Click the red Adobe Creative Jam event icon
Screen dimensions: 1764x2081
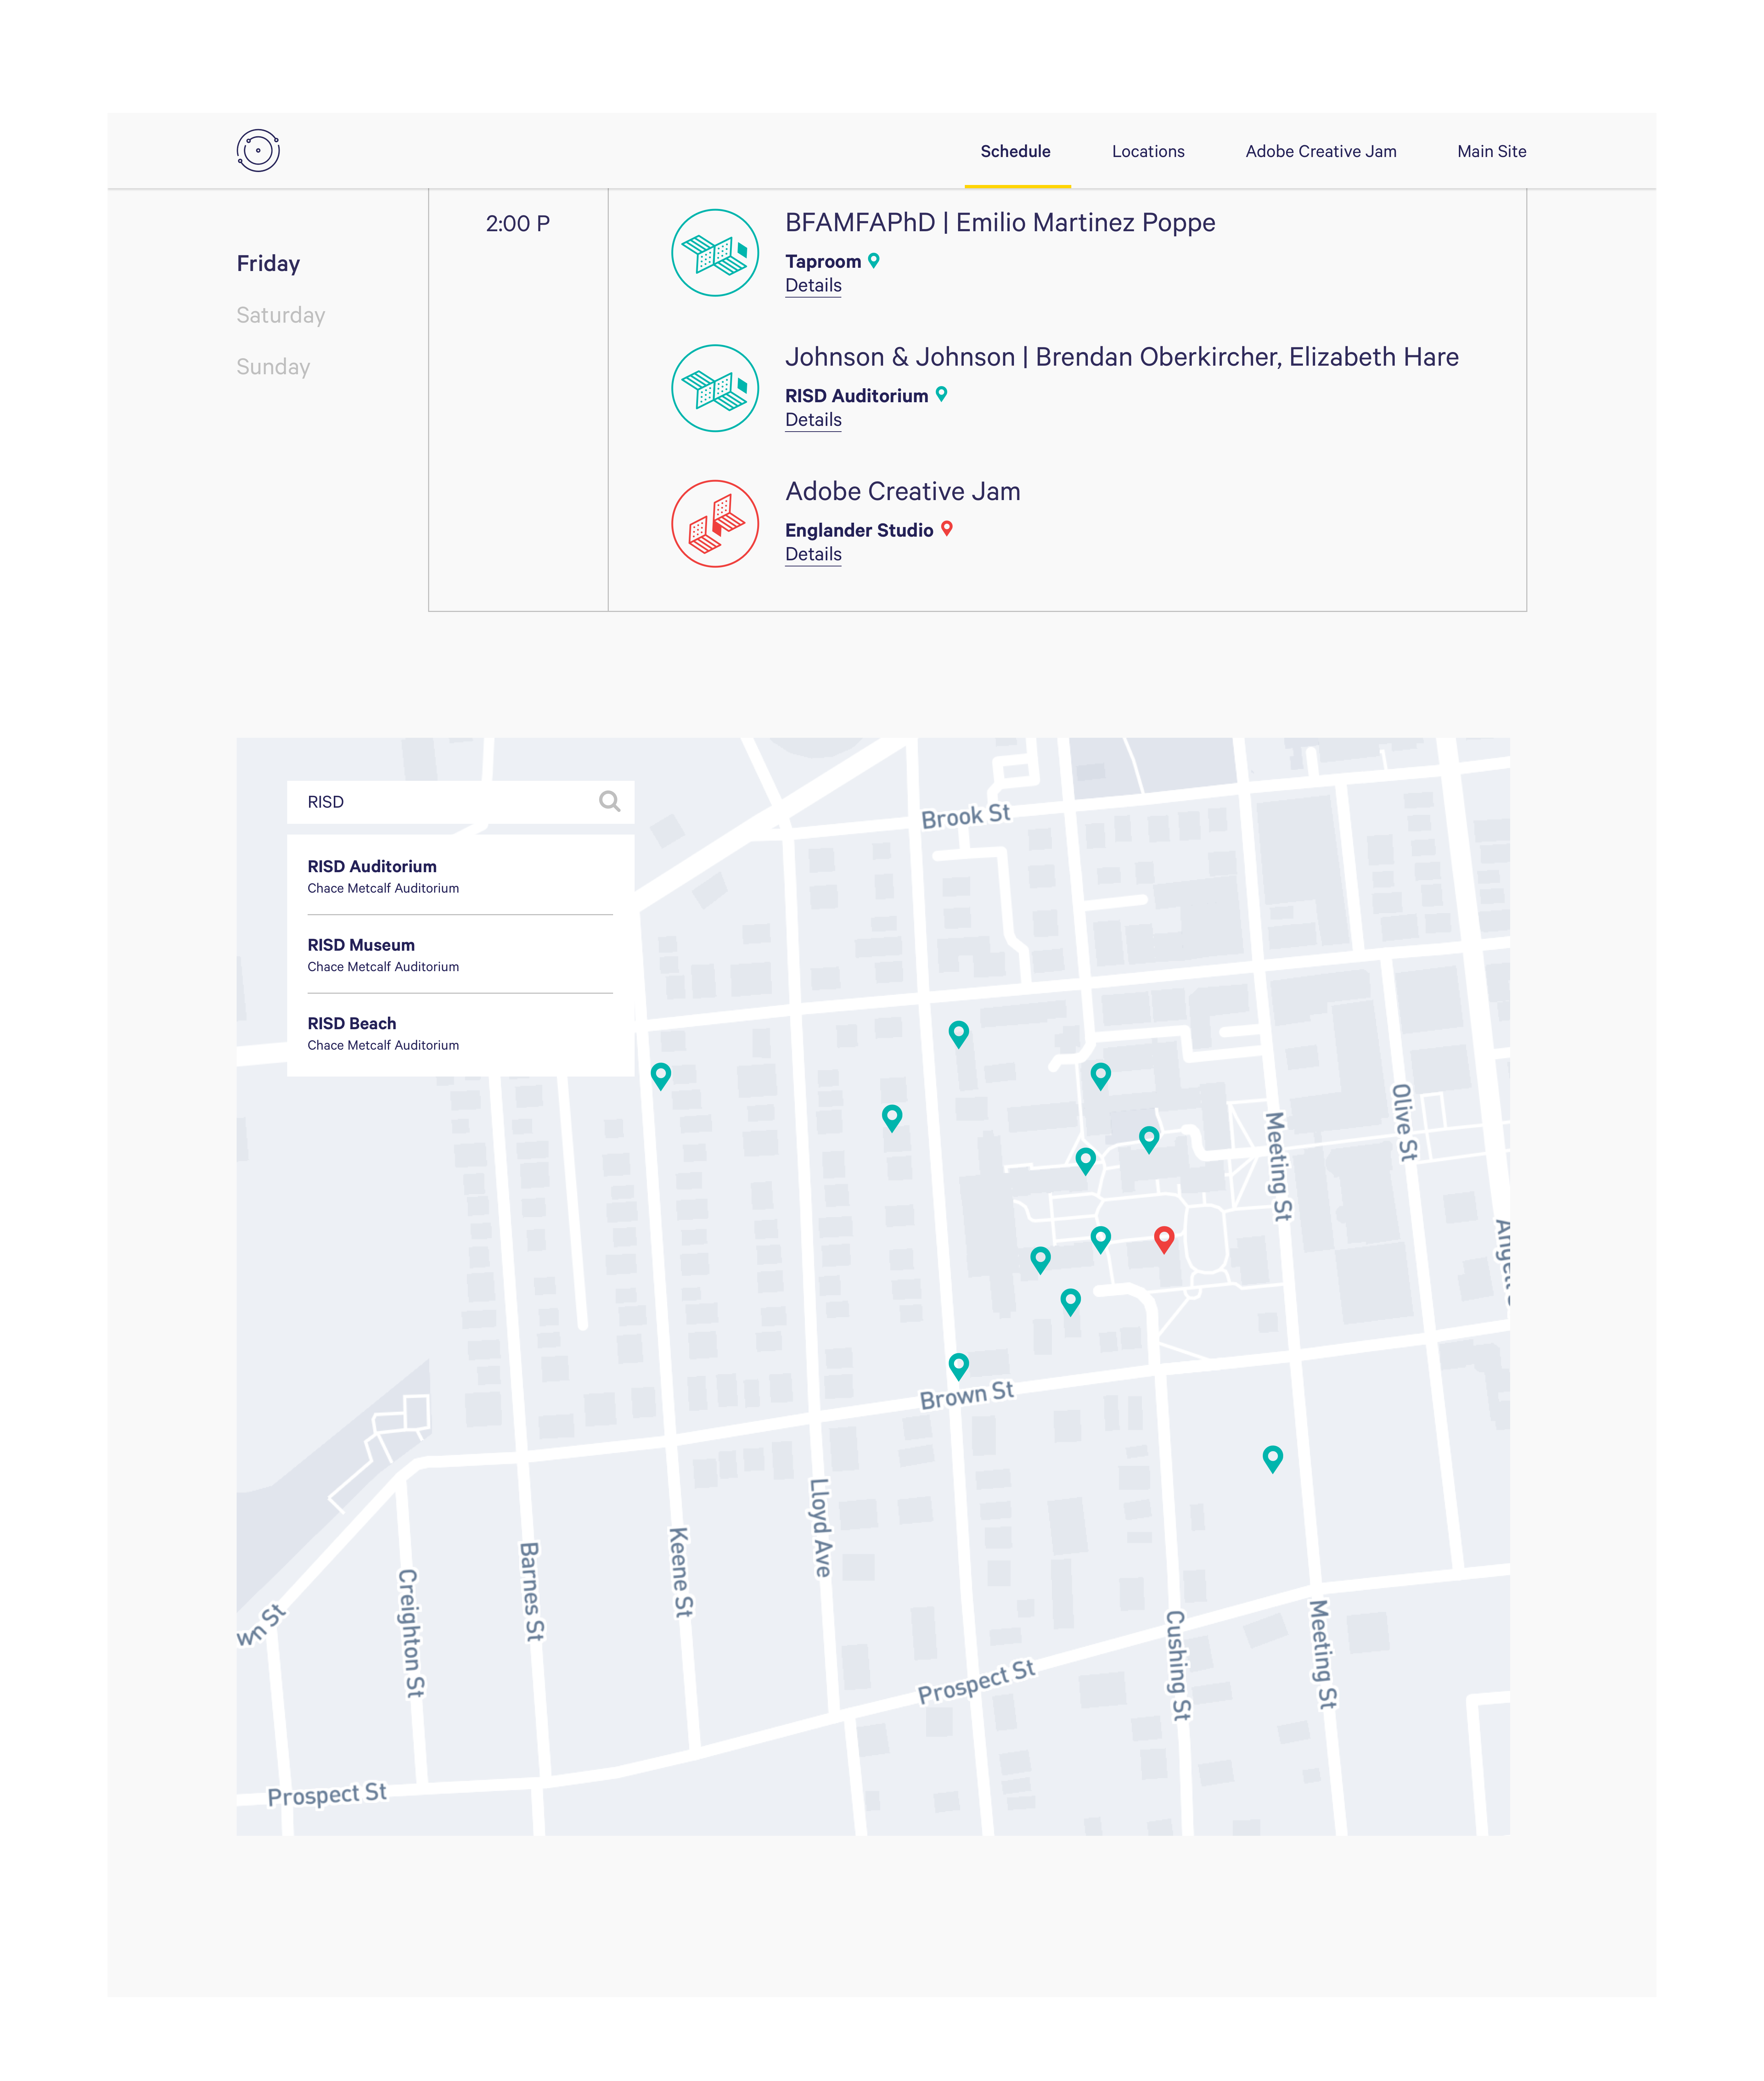tap(715, 524)
